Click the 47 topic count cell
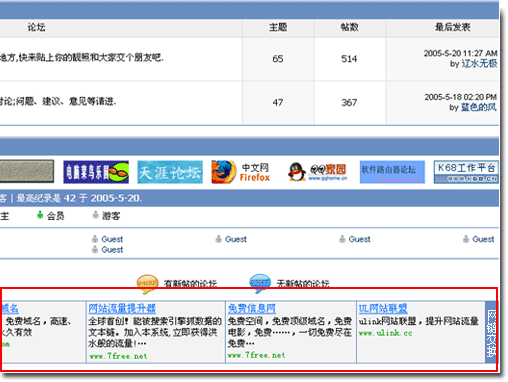The image size is (508, 382). tap(278, 103)
